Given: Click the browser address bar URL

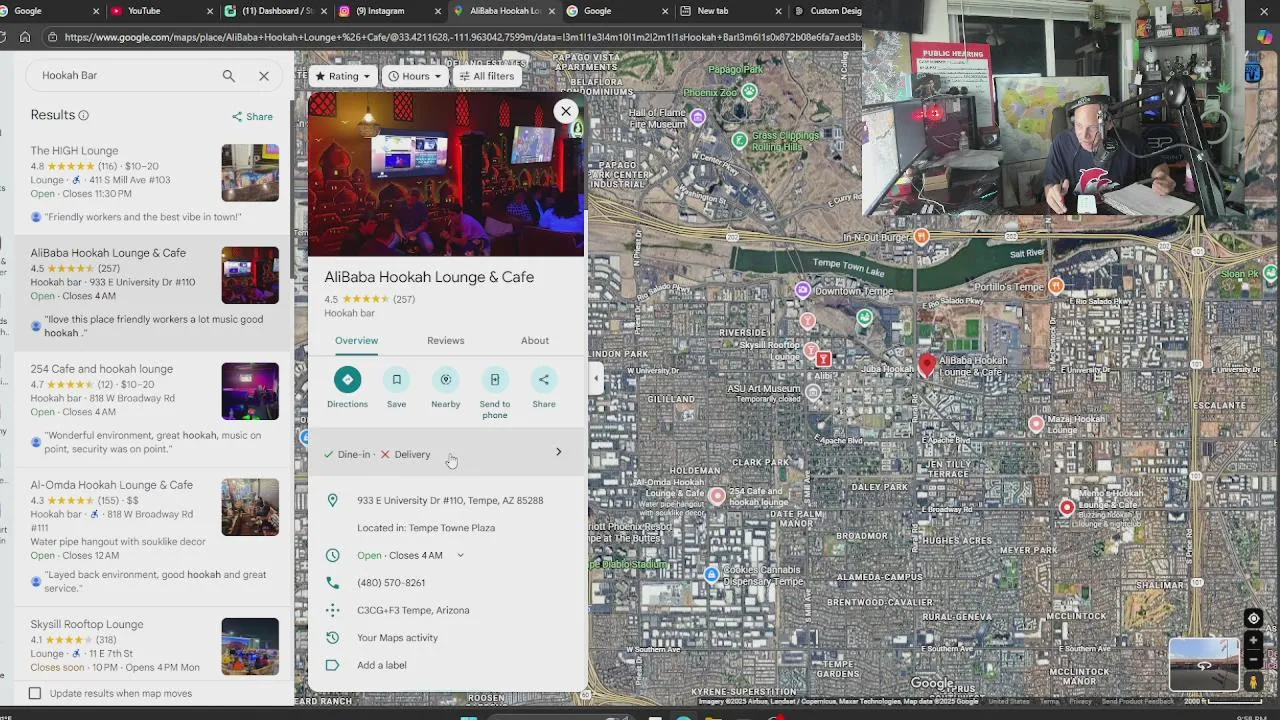Looking at the screenshot, I should point(462,37).
